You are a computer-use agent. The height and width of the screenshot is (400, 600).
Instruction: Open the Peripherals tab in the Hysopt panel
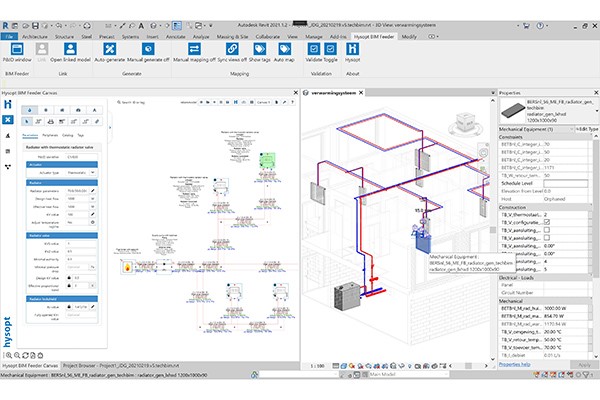pyautogui.click(x=50, y=135)
